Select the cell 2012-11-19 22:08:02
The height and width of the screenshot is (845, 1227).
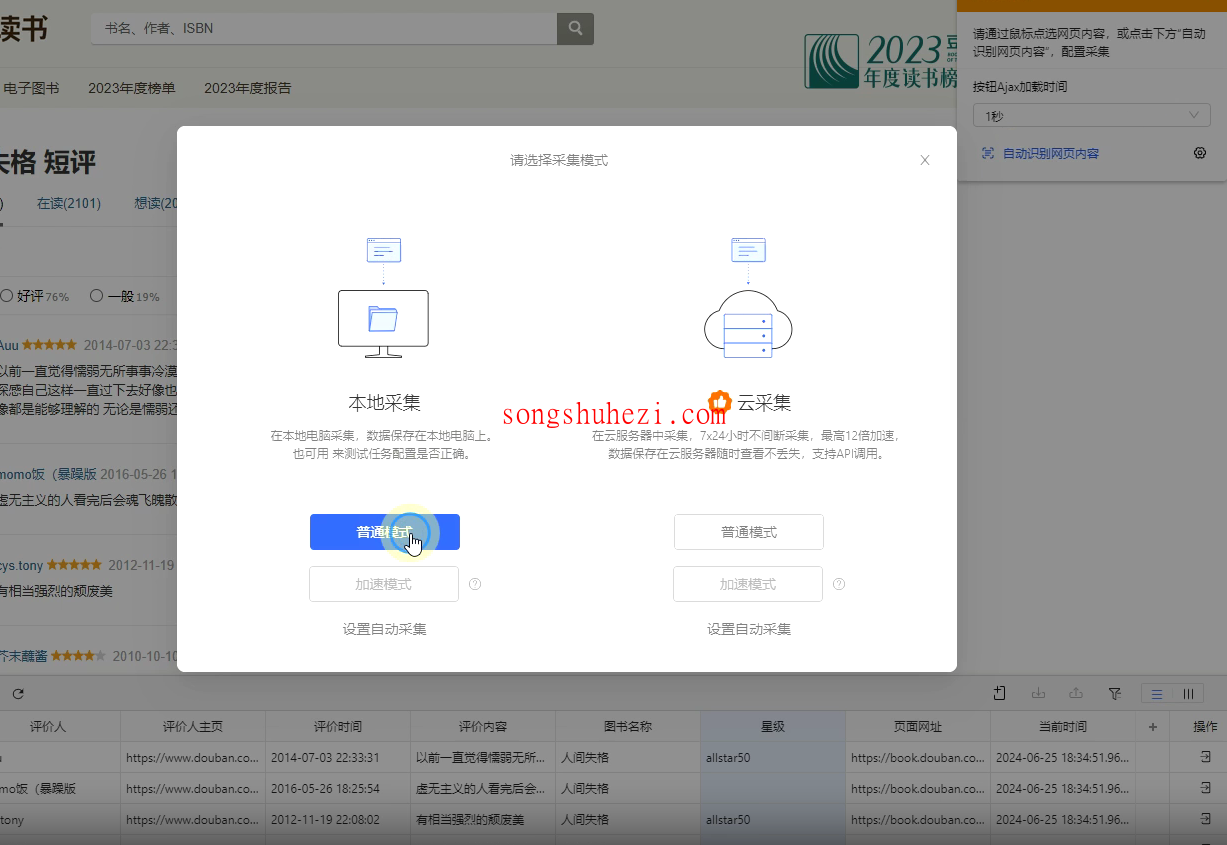pos(338,820)
